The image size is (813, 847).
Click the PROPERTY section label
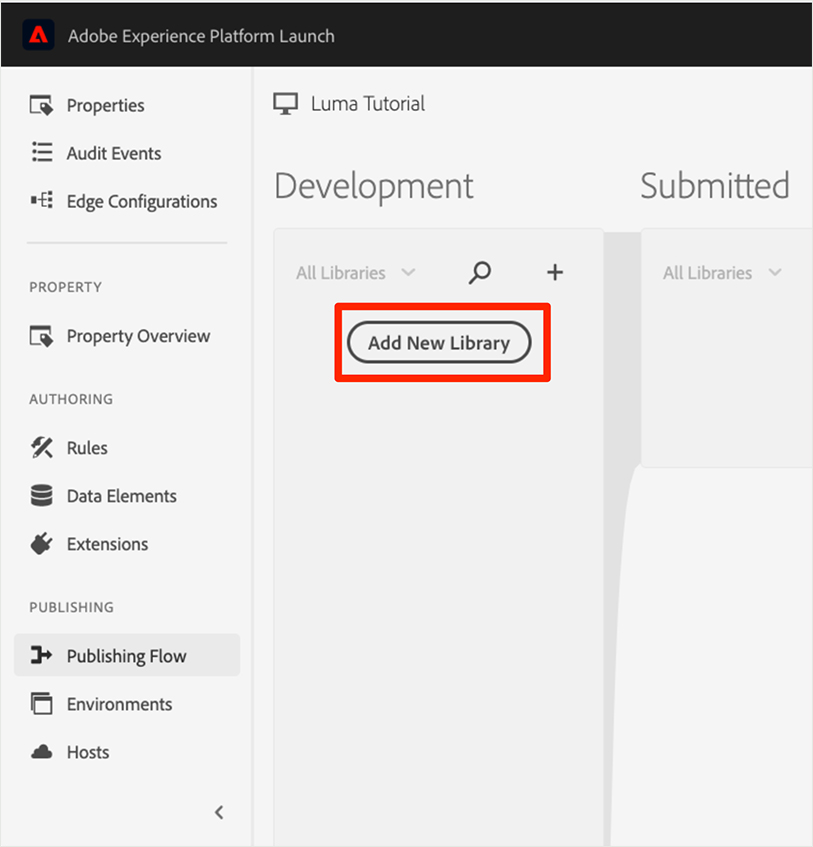pyautogui.click(x=65, y=287)
